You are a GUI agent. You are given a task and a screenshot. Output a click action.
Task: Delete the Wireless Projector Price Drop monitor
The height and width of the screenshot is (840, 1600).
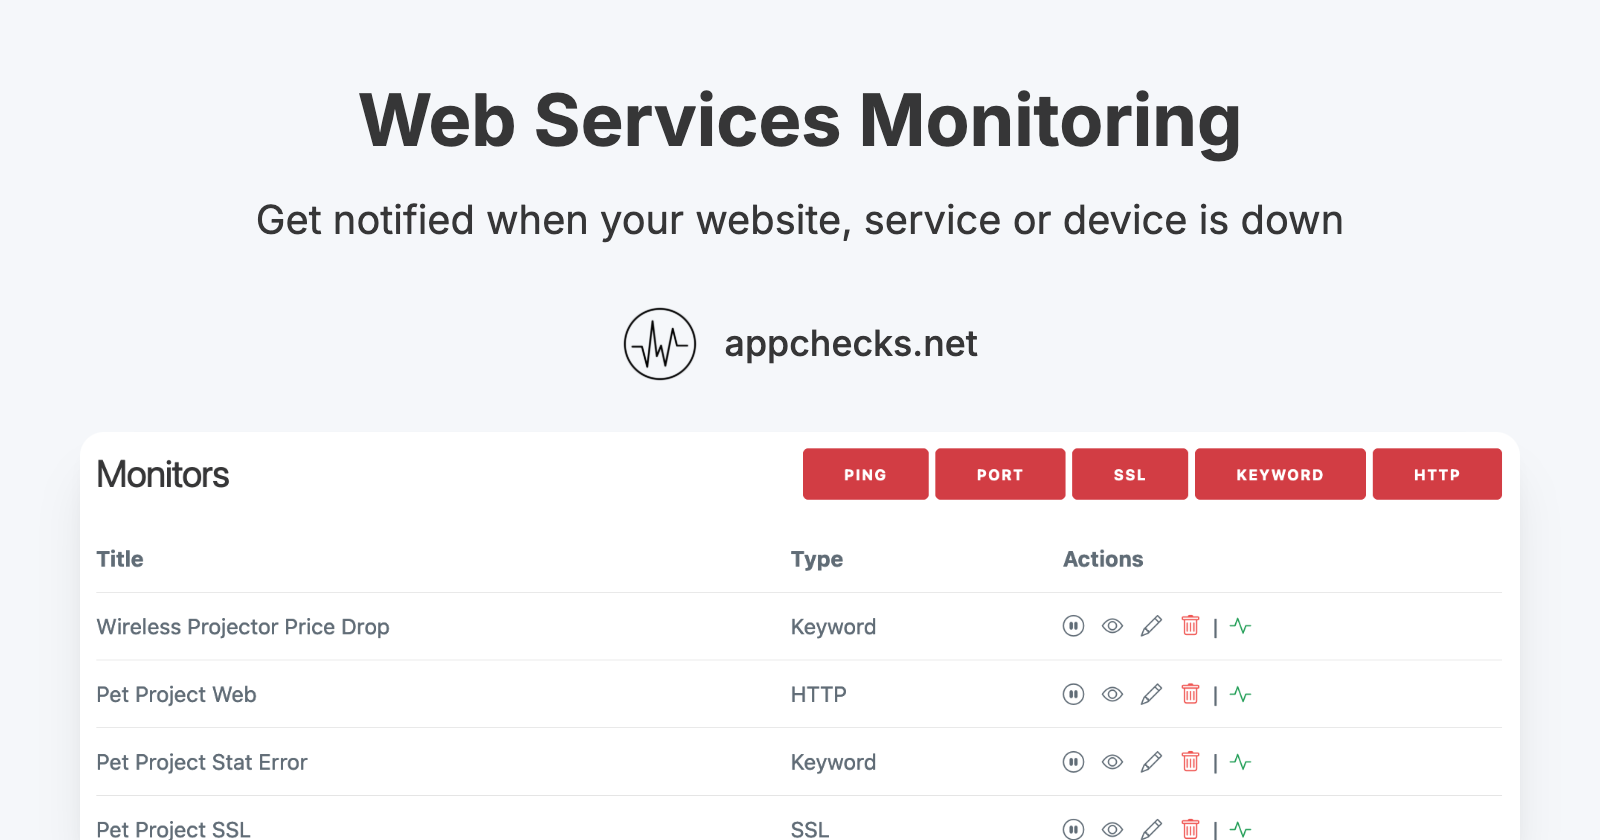(1190, 625)
